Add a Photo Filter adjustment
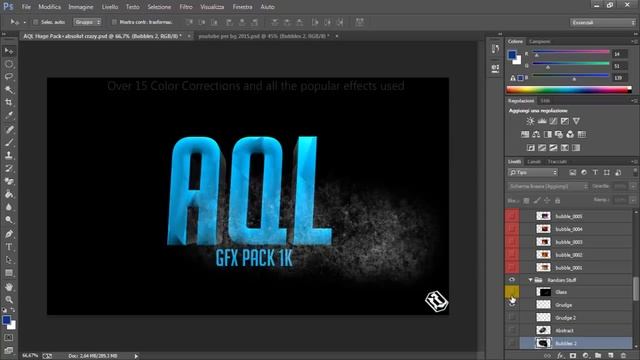Viewport: 640px width, 360px height. point(559,134)
